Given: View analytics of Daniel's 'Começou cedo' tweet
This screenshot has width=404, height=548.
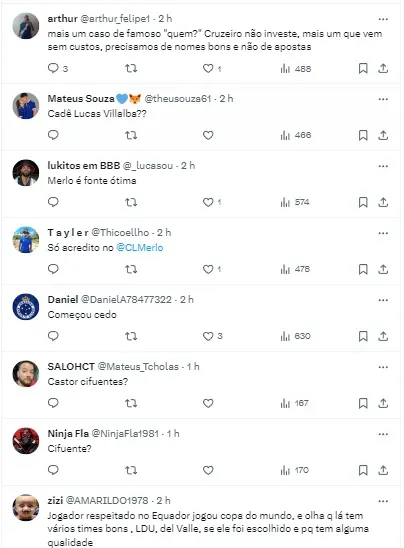Looking at the screenshot, I should click(295, 336).
